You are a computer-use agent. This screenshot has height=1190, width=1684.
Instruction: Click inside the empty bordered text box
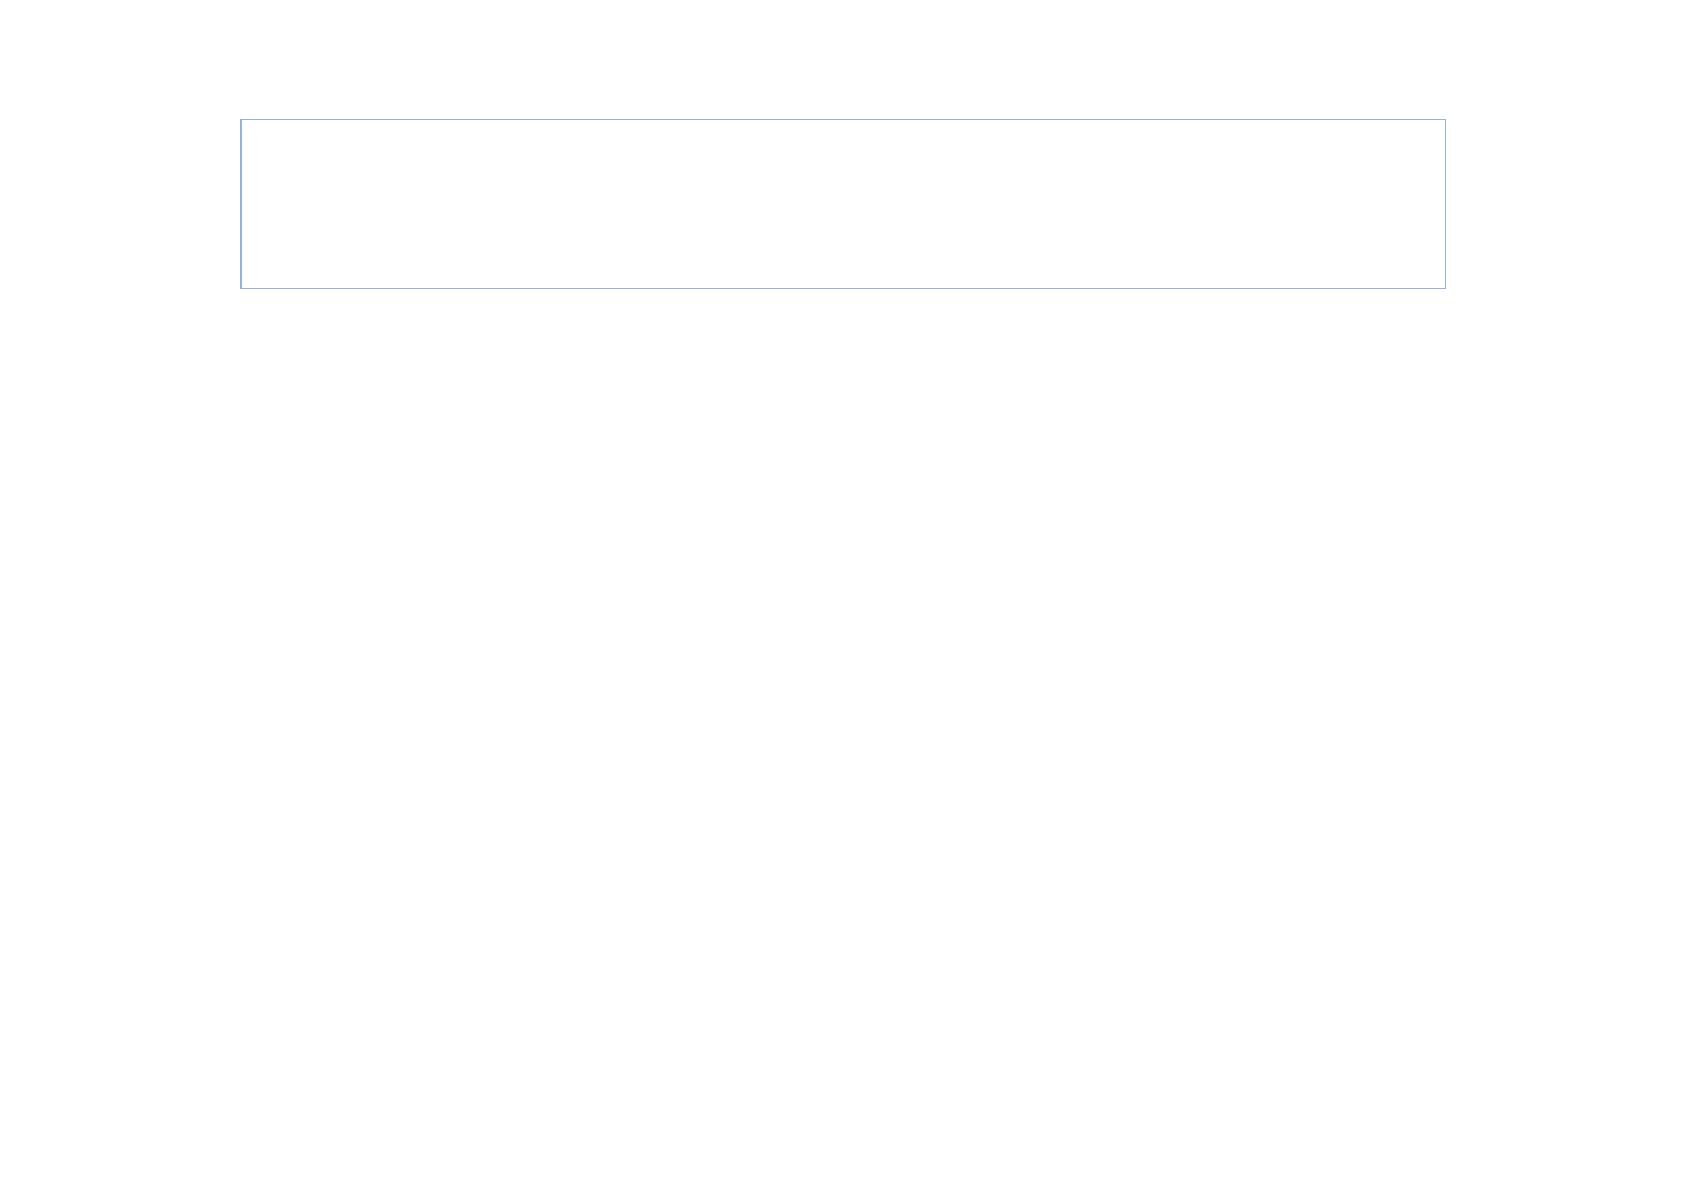(x=842, y=204)
